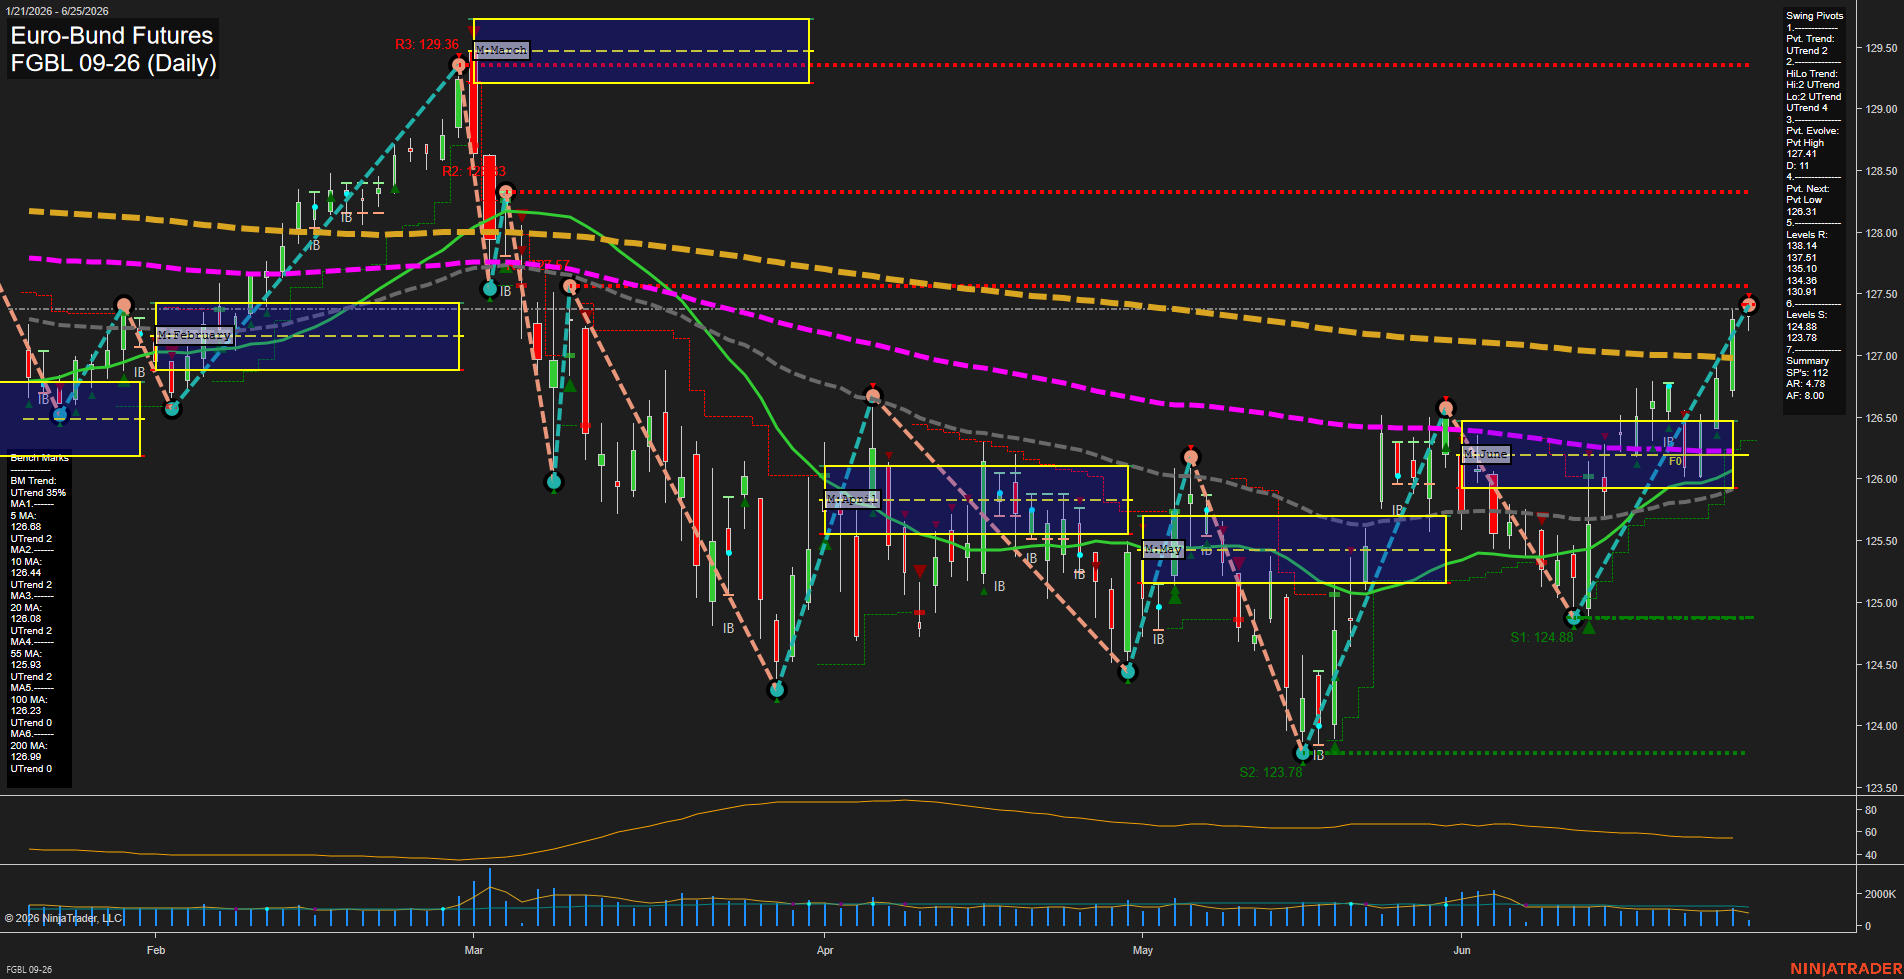The image size is (1904, 979).
Task: Click the Pvt. Next Pvt Low 126.31 entry
Action: click(1807, 200)
